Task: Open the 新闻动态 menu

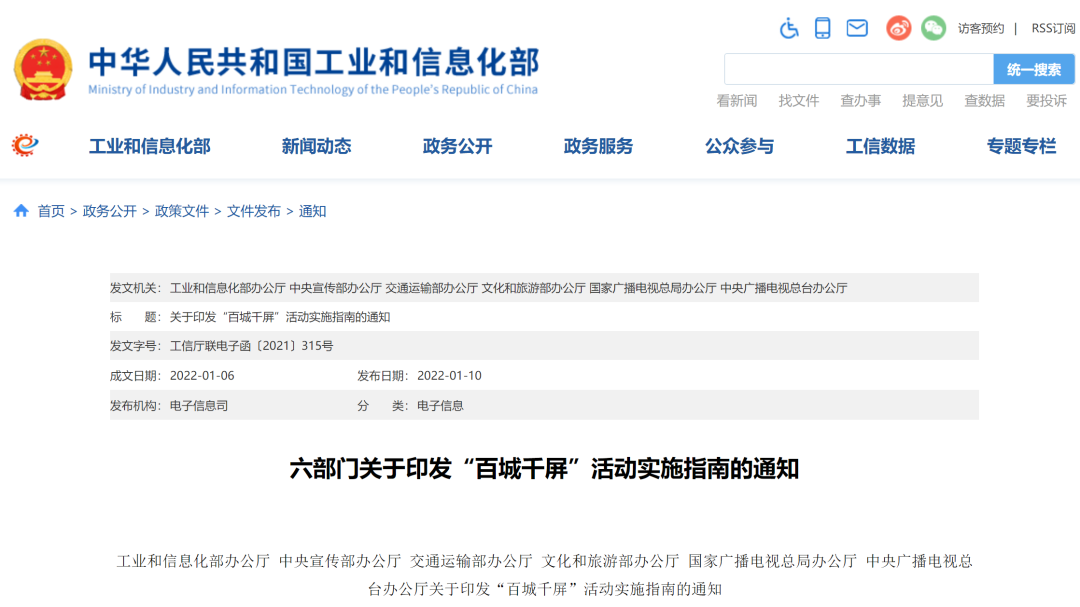Action: pos(316,146)
